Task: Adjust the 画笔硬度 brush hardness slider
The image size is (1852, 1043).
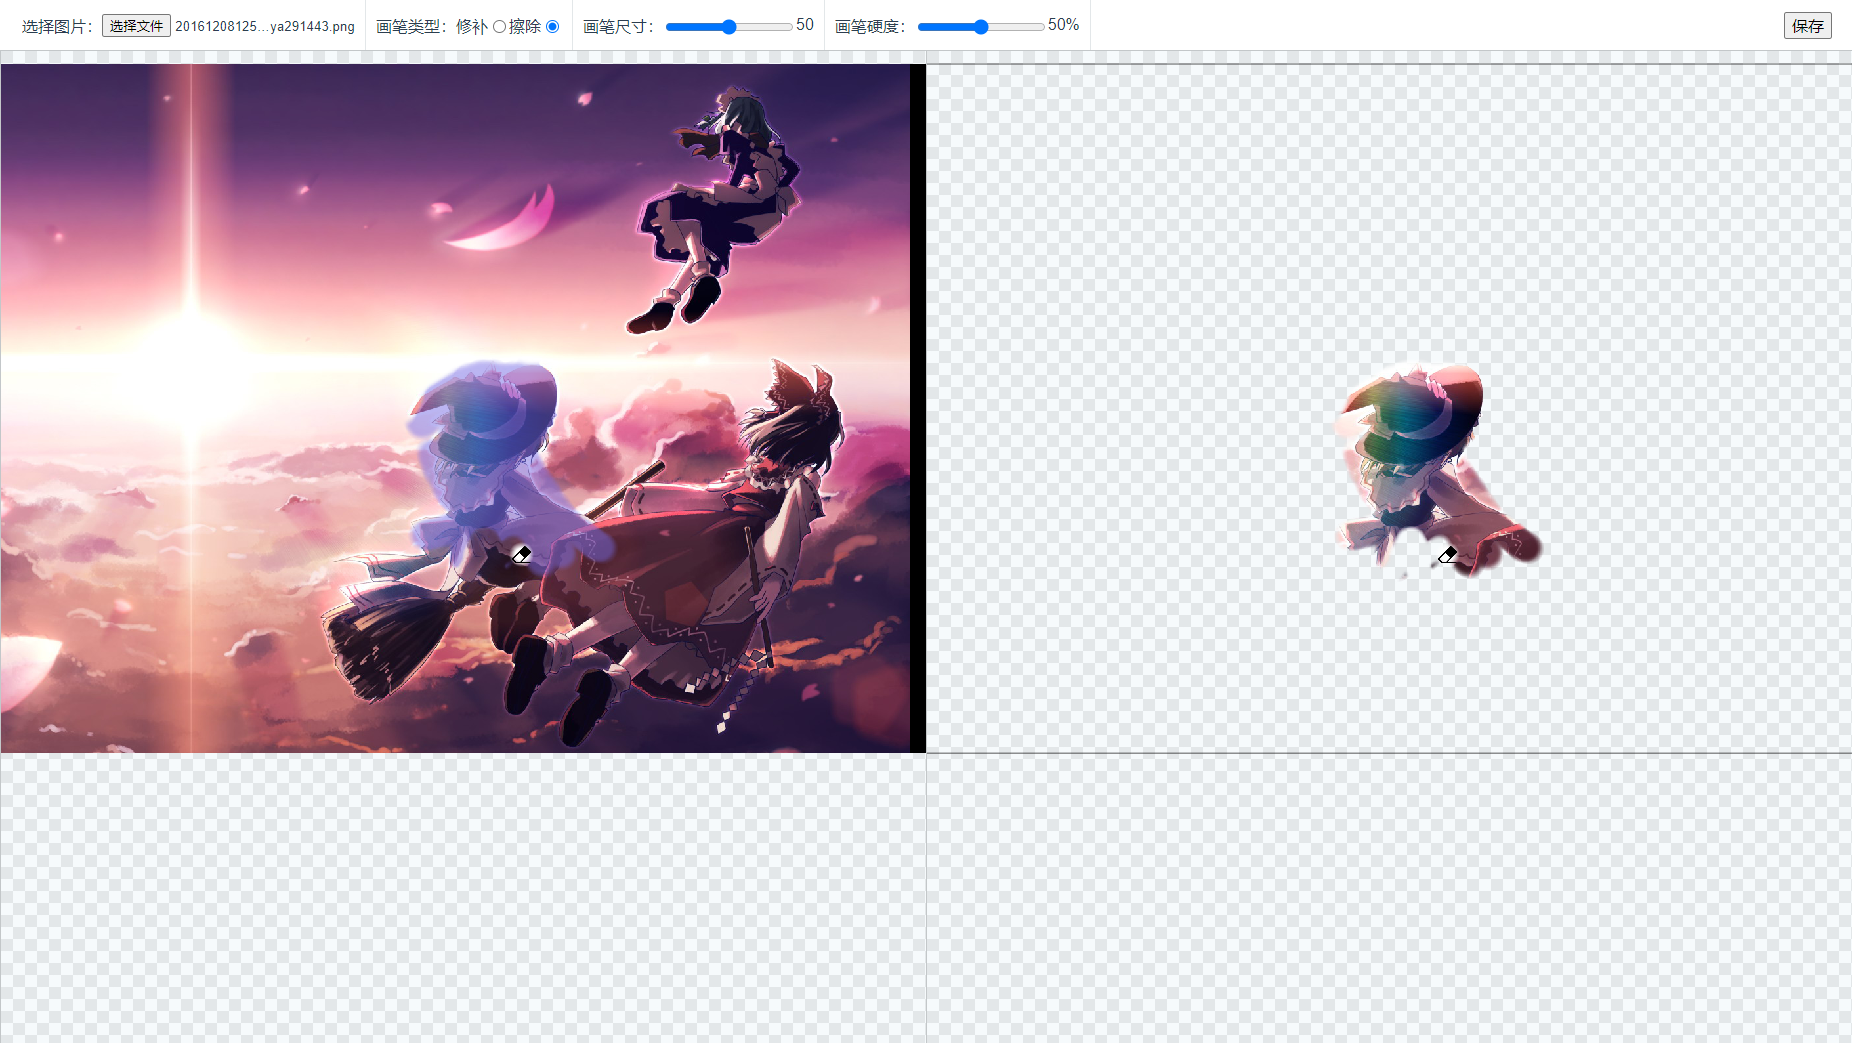Action: point(981,27)
